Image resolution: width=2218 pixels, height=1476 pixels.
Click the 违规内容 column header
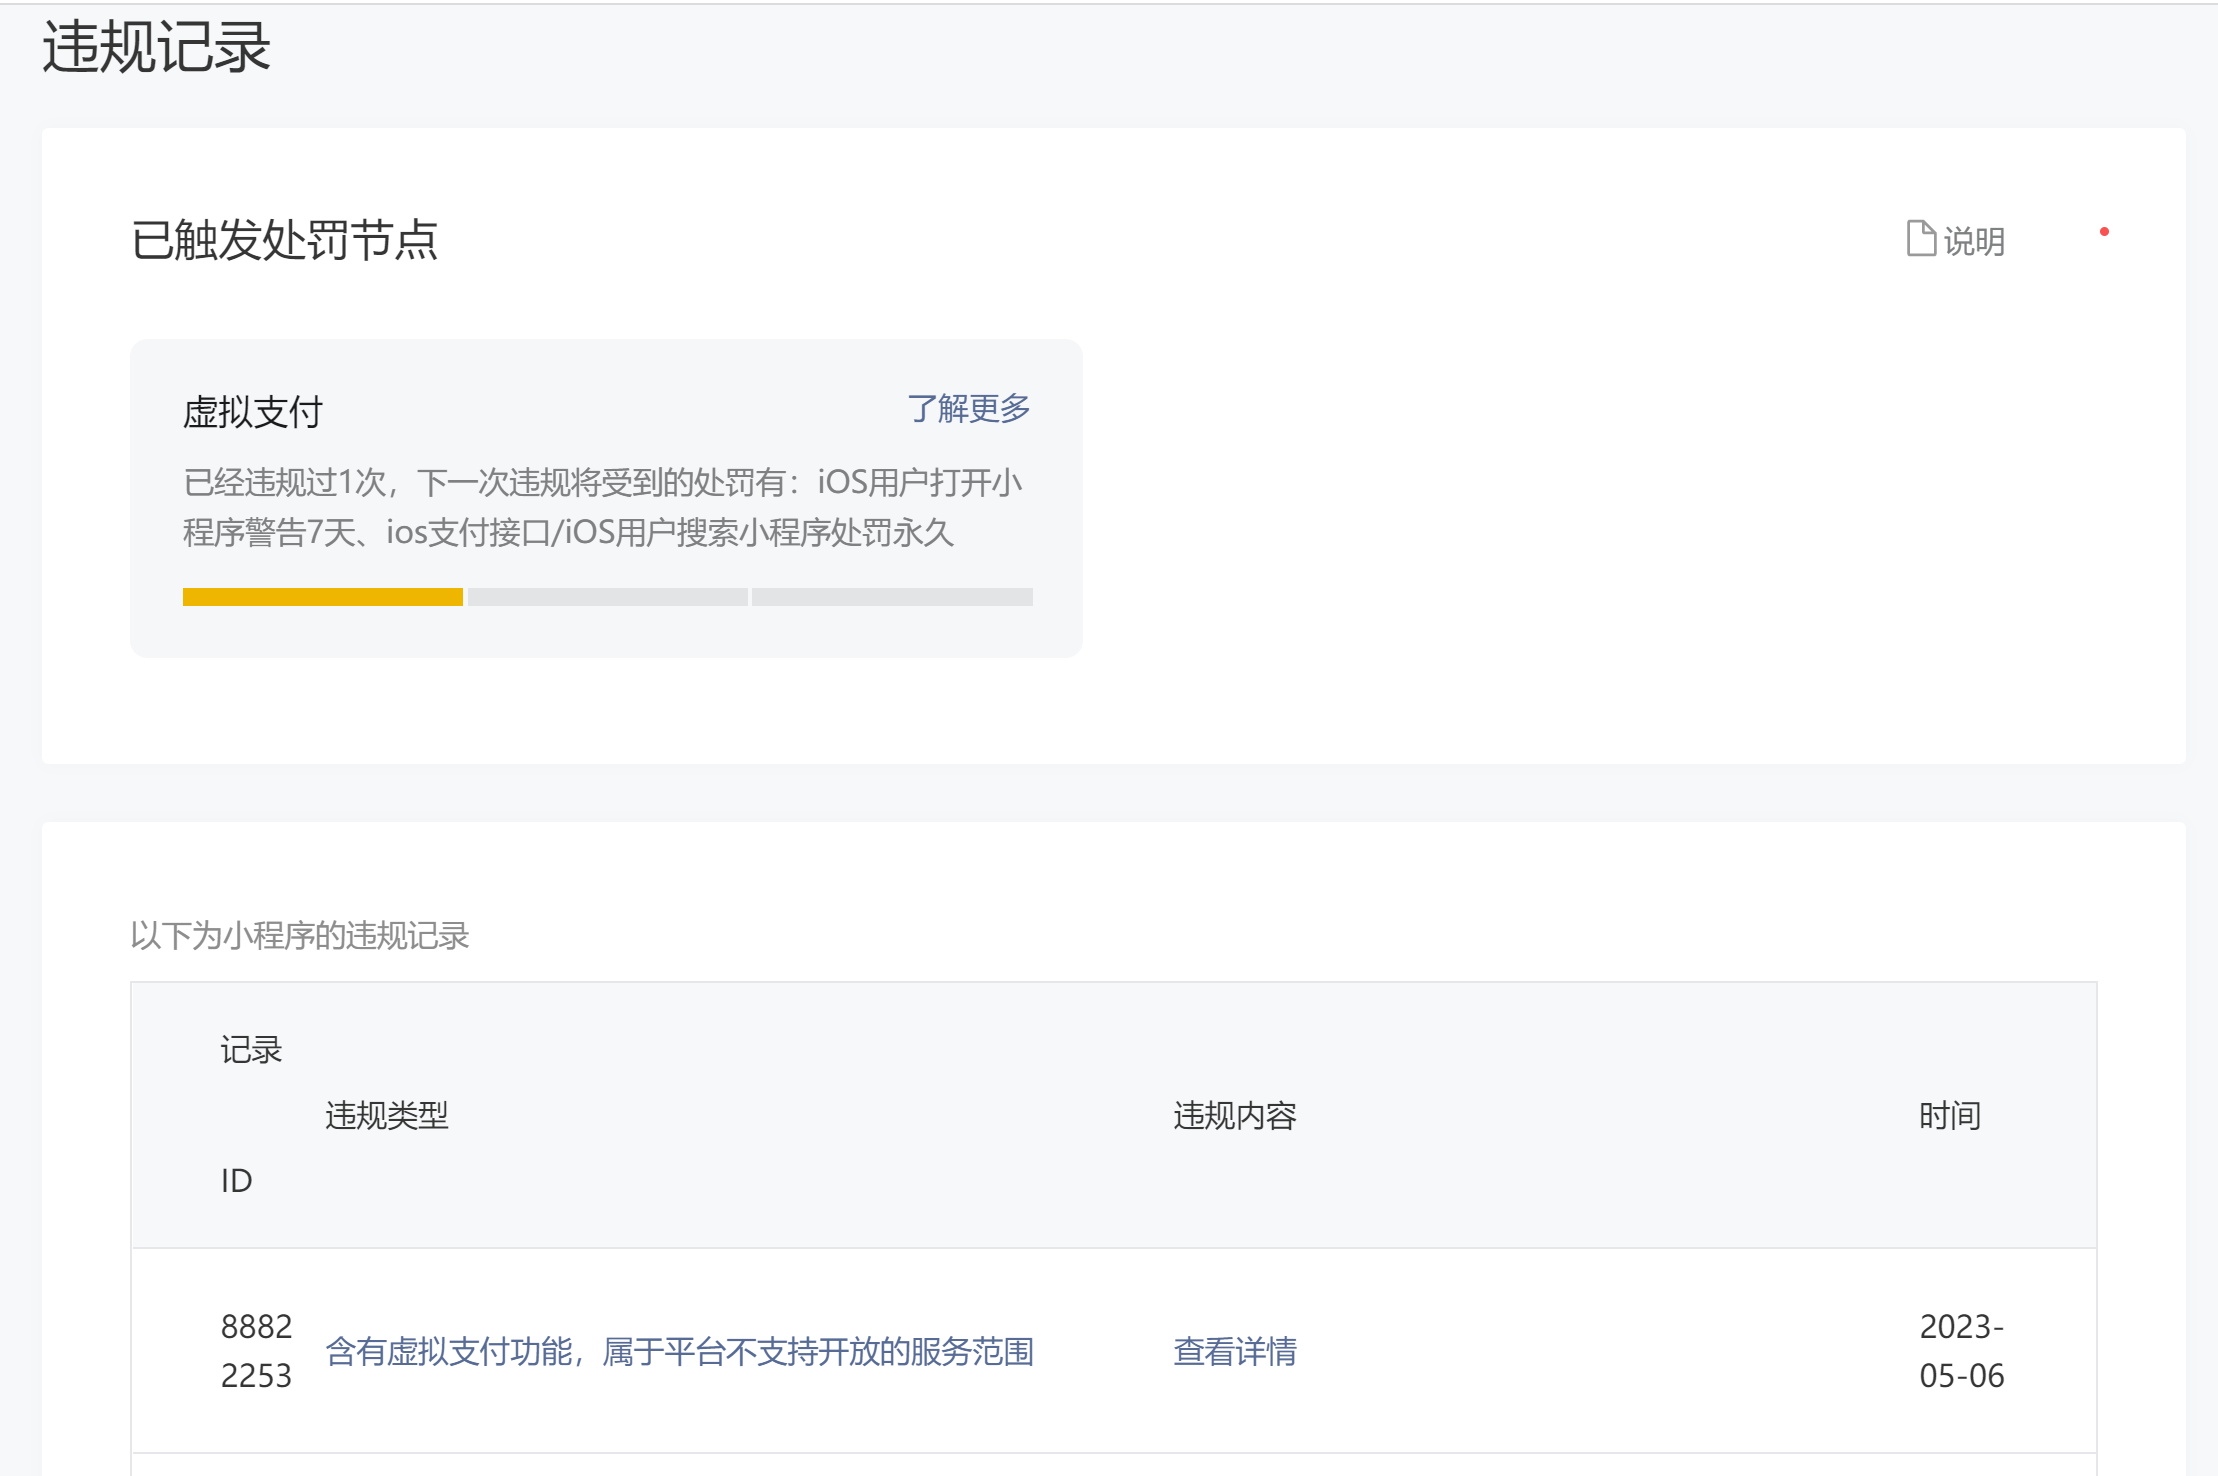click(1234, 1115)
